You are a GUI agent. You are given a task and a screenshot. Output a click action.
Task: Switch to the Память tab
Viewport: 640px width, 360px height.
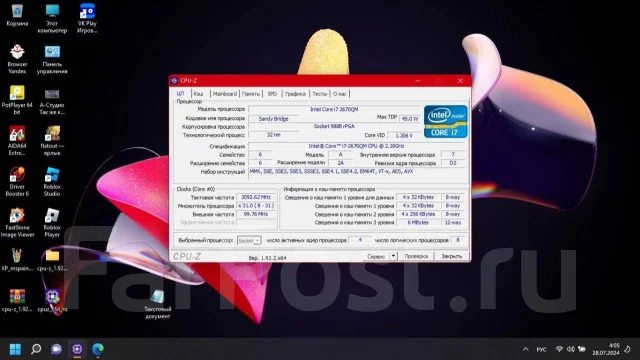251,94
